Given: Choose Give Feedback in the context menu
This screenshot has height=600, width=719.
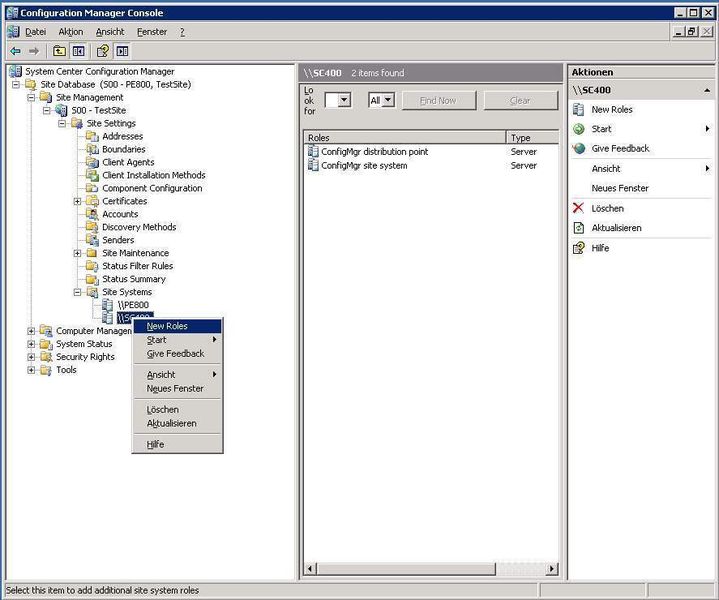Looking at the screenshot, I should tap(177, 354).
